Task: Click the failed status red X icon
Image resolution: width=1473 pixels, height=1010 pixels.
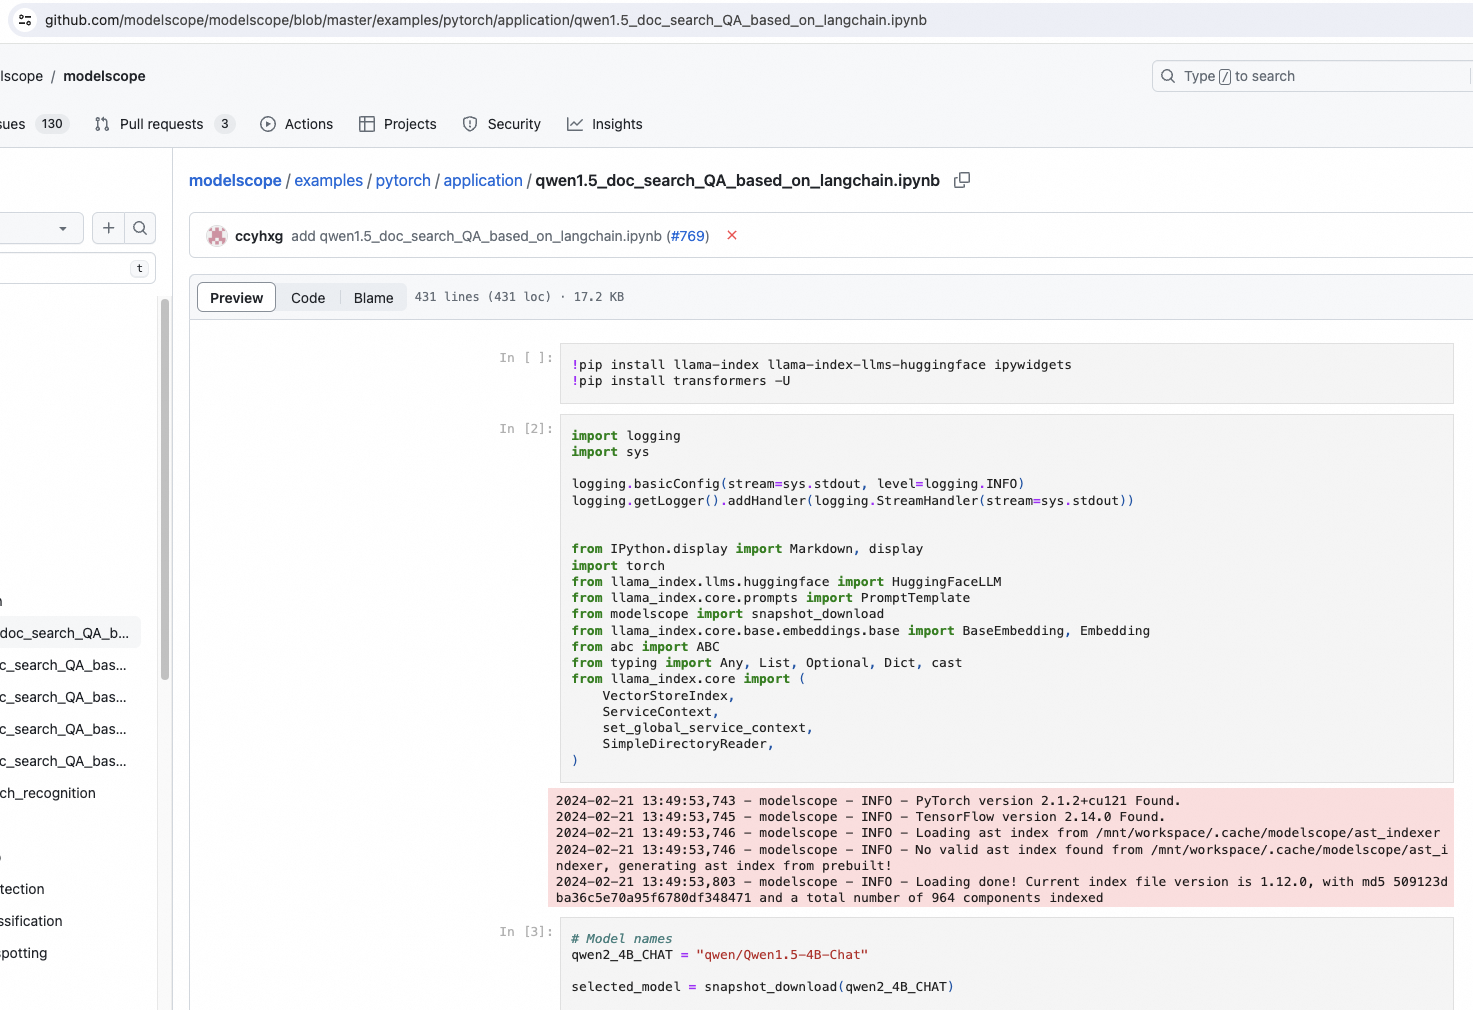Action: (732, 235)
